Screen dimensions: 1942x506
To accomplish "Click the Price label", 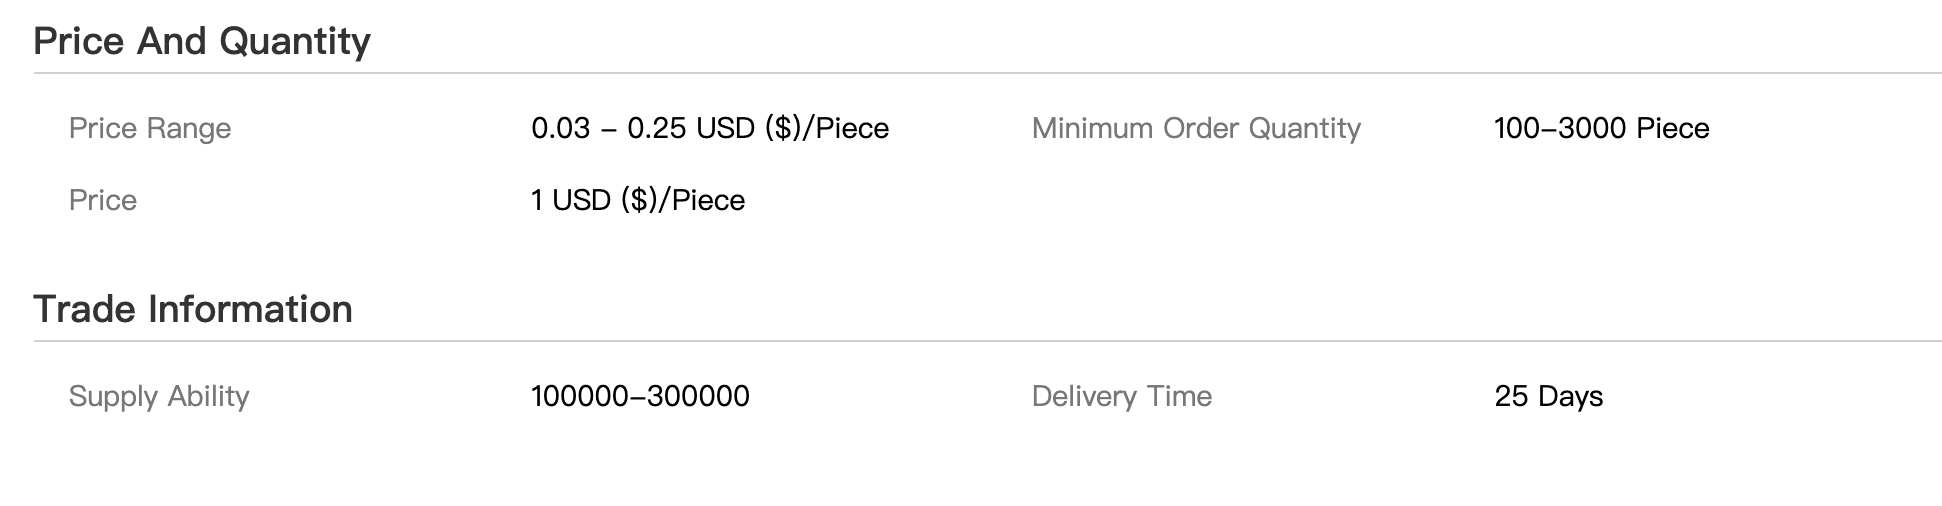I will click(x=103, y=200).
